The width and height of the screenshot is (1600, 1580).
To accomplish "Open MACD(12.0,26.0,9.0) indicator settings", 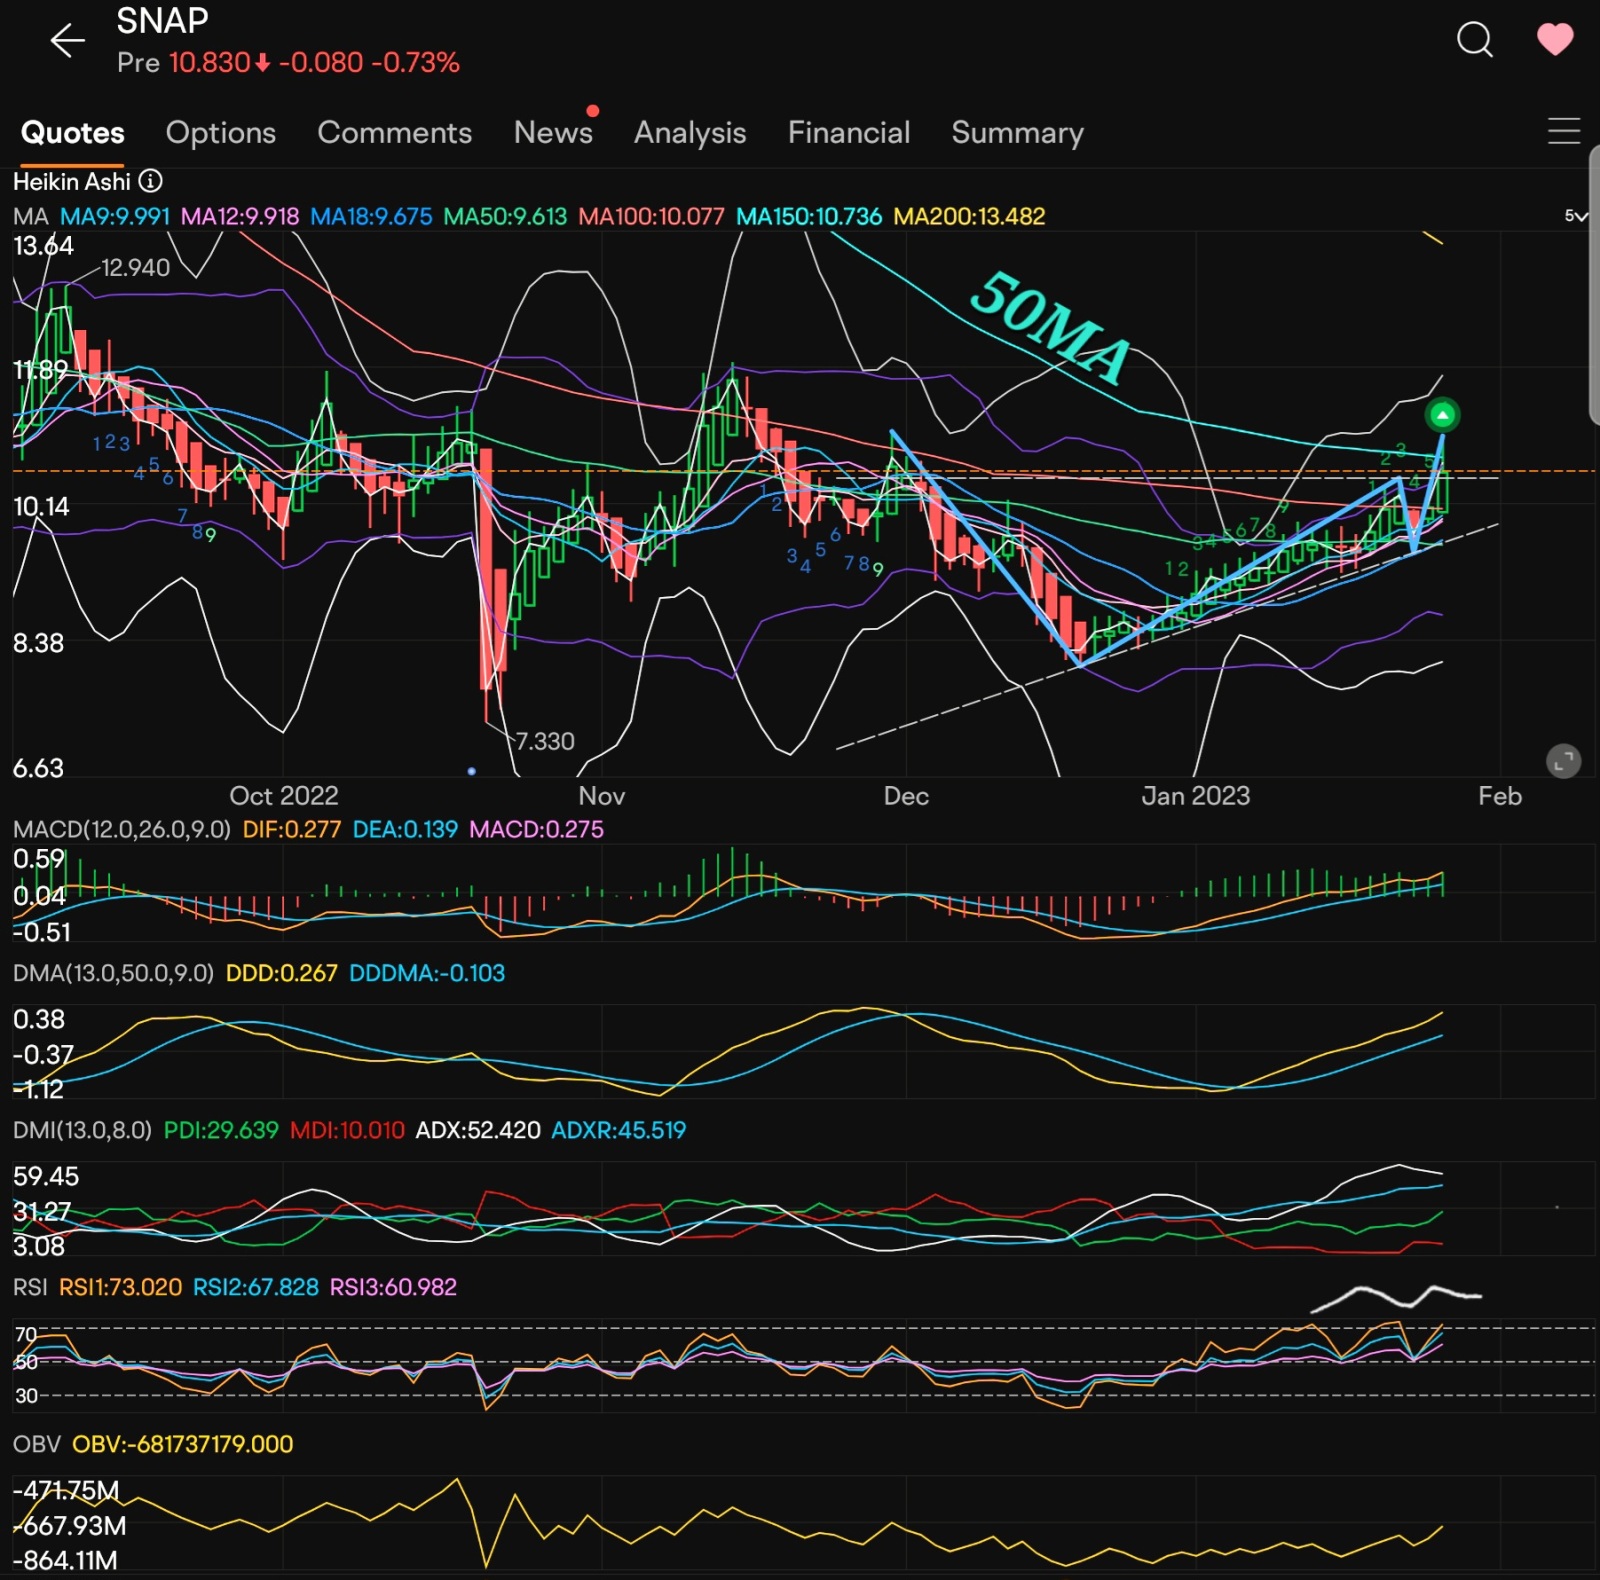I will (x=122, y=830).
